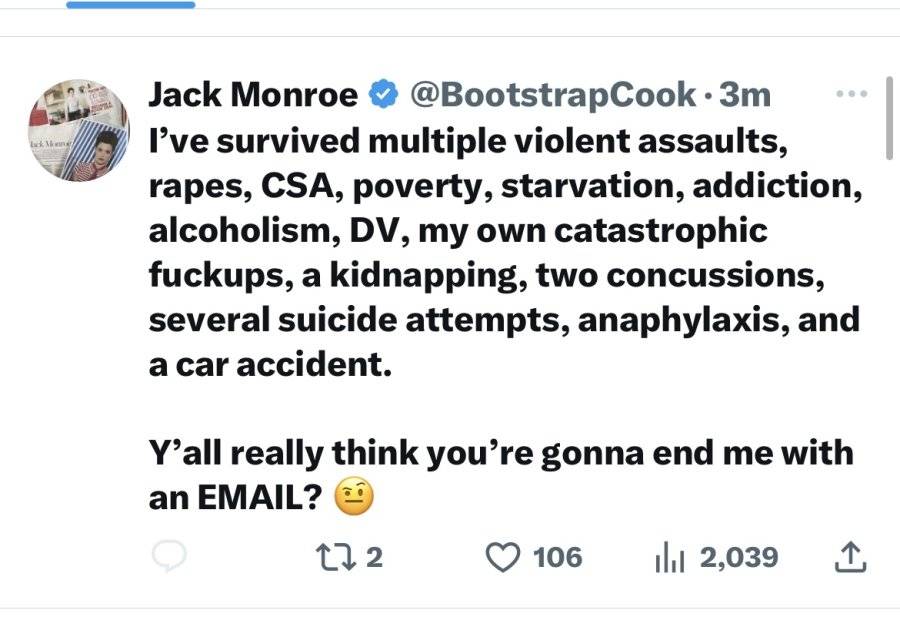This screenshot has height=617, width=900.
Task: Click the vertical scrollbar thumb on right
Action: (890, 118)
